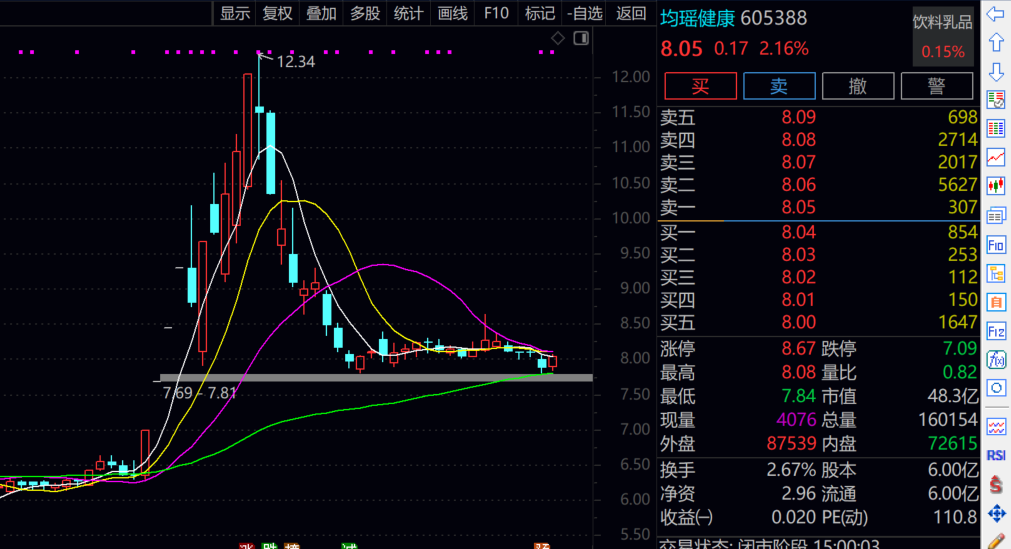Click the stock code 605388

774,18
